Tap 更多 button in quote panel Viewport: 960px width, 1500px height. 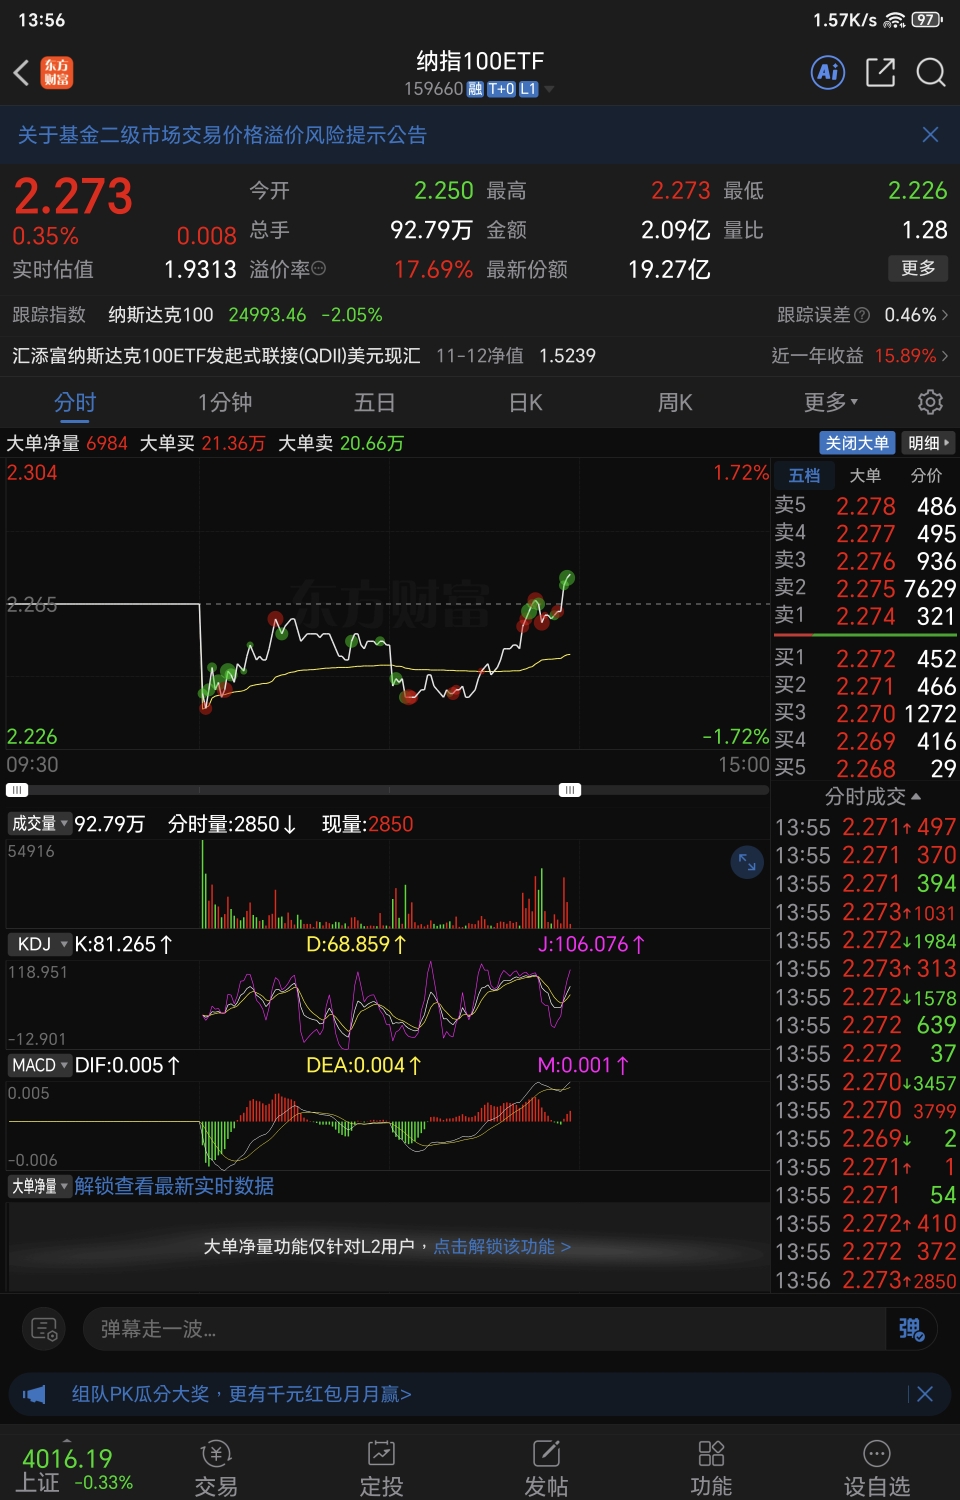918,268
